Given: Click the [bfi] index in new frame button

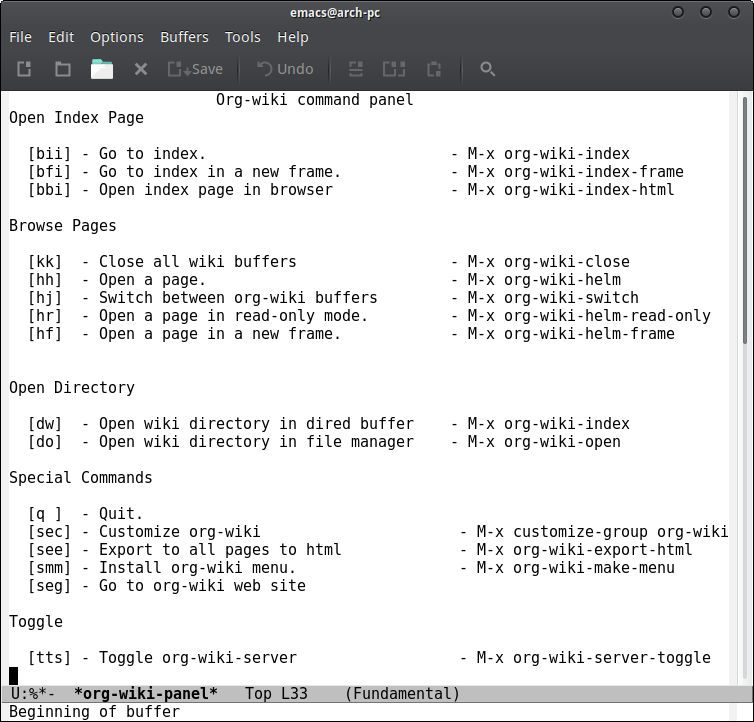Looking at the screenshot, I should click(50, 172).
